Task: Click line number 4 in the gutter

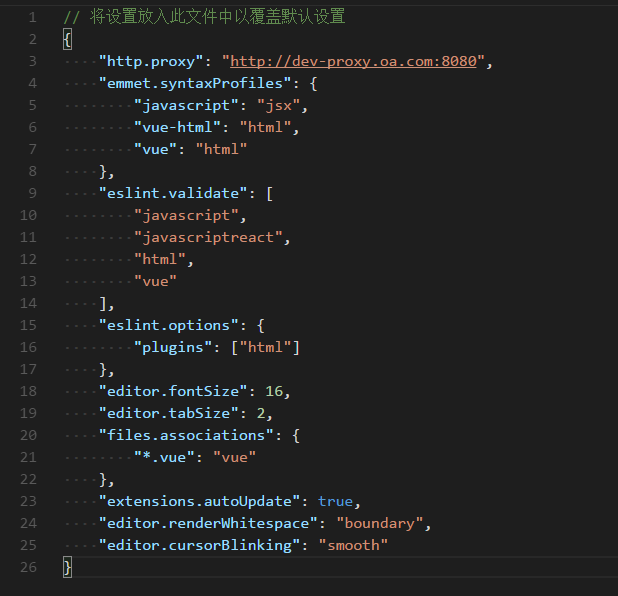Action: (32, 84)
